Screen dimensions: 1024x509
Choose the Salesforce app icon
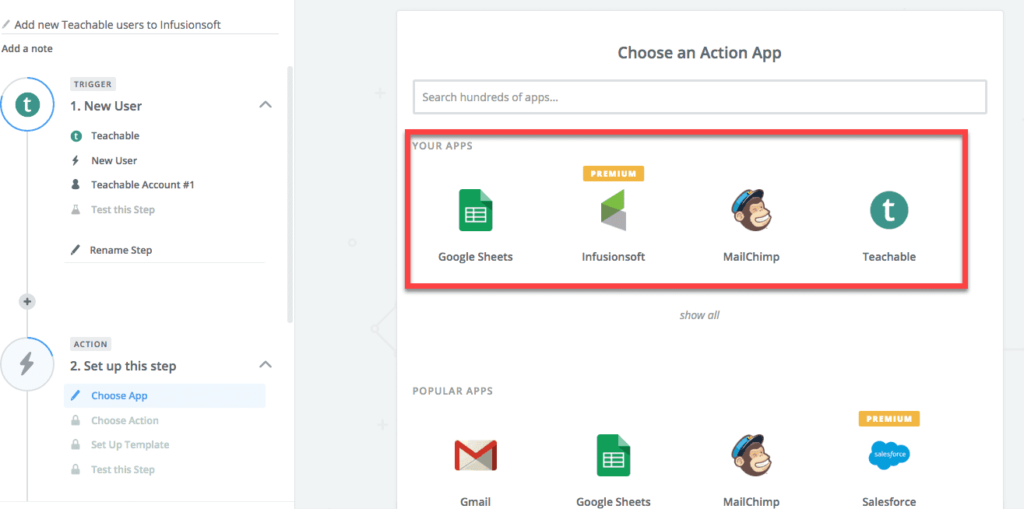click(x=889, y=455)
